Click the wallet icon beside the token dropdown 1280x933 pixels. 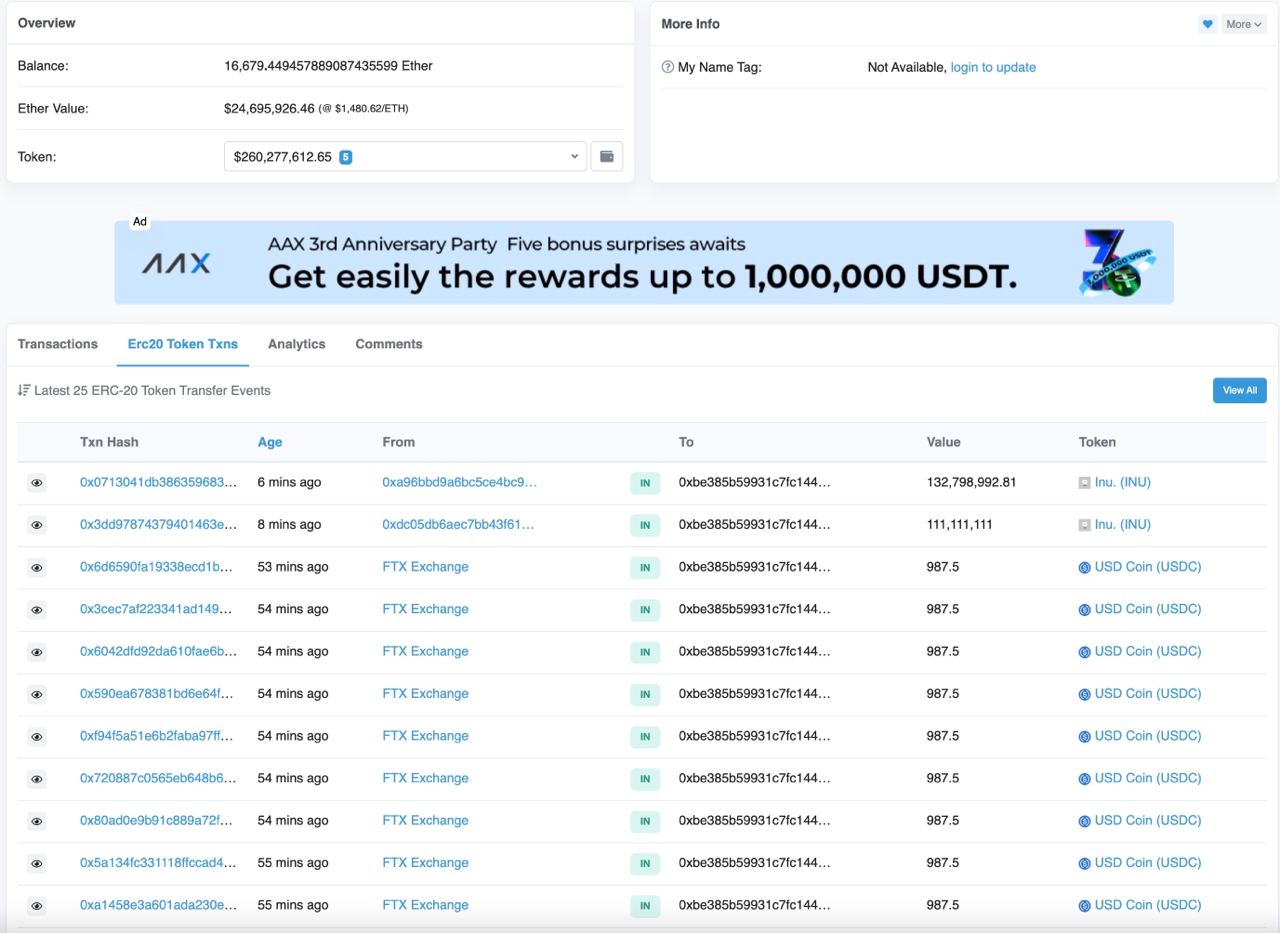607,157
